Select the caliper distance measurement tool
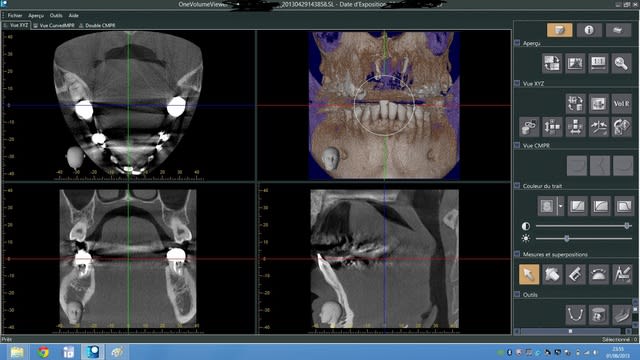Viewport: 640px width, 360px height. point(575,274)
